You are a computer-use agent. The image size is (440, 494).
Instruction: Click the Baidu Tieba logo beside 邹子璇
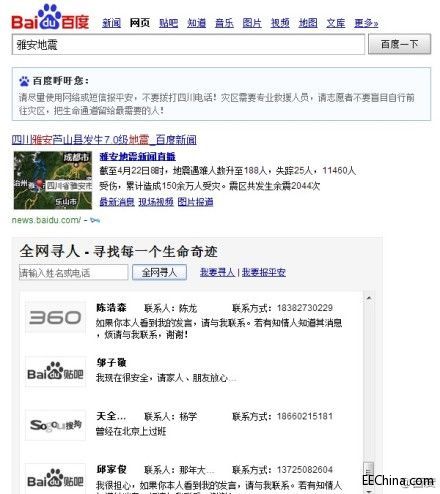click(55, 372)
